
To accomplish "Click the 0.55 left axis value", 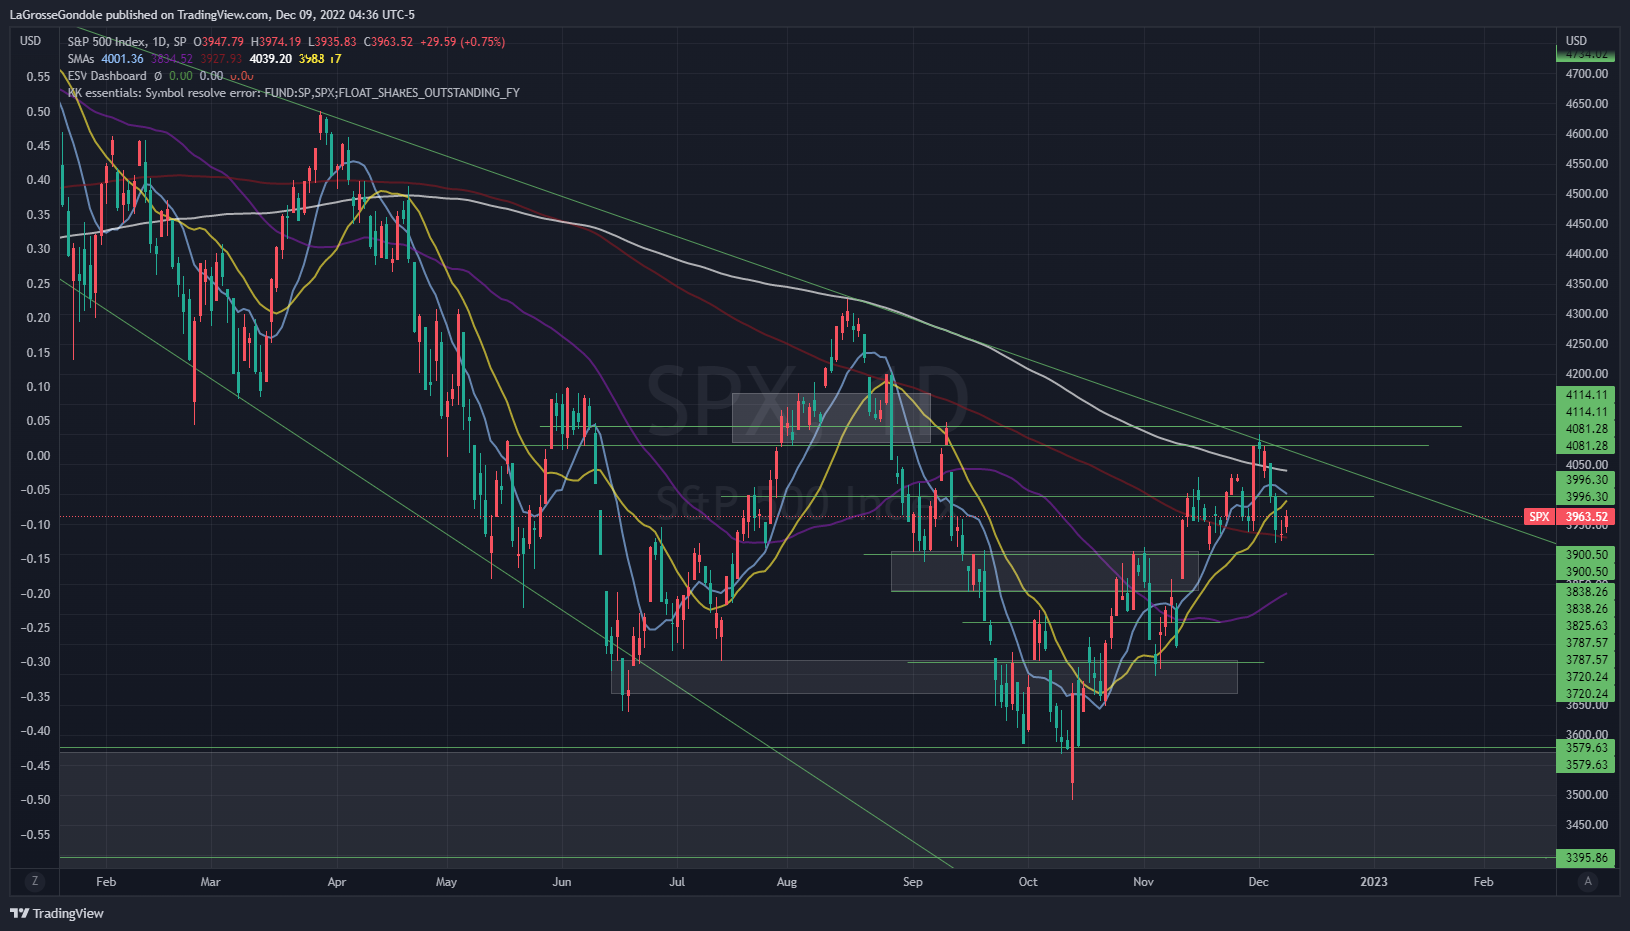I will 38,77.
